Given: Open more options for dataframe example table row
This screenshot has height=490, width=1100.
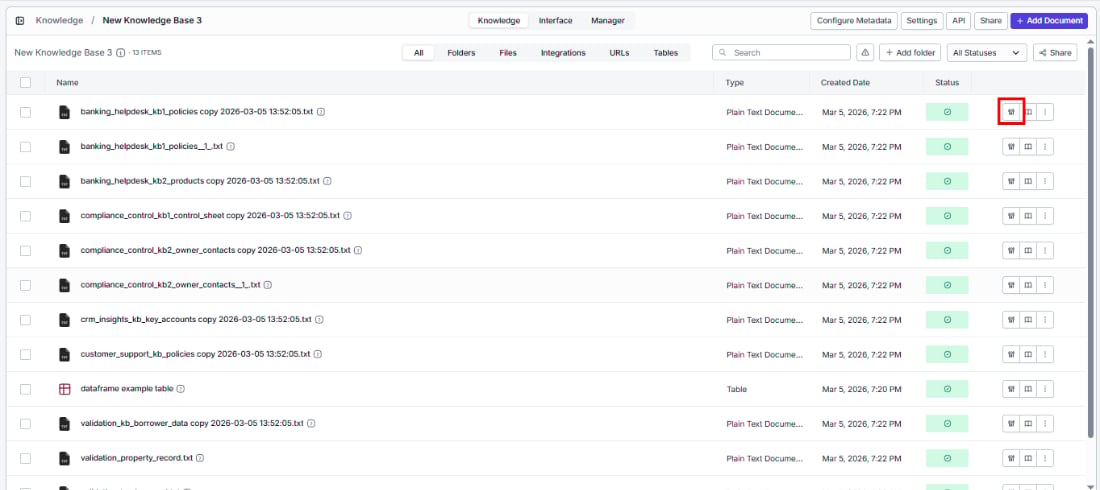Looking at the screenshot, I should (x=1045, y=389).
